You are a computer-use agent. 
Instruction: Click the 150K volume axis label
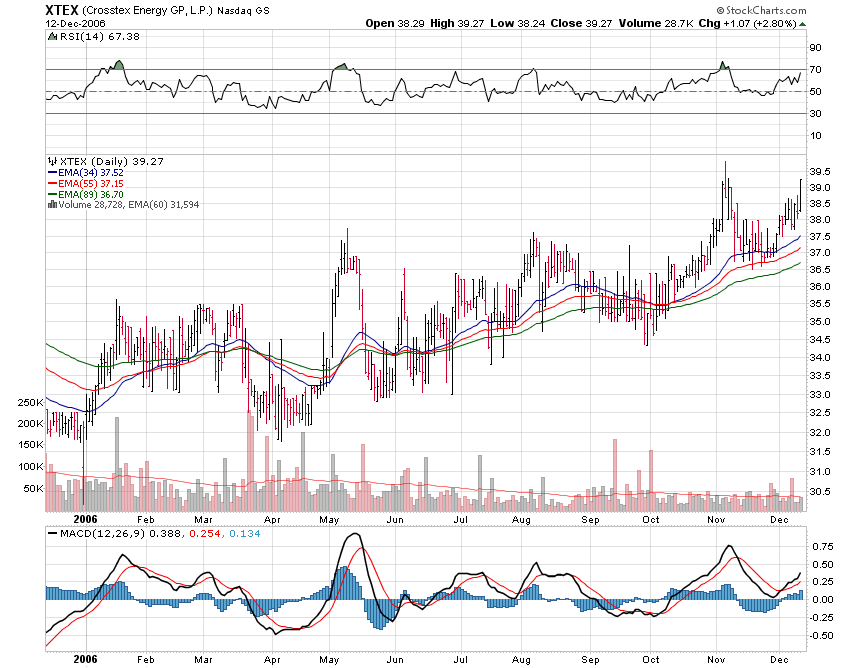pyautogui.click(x=30, y=445)
